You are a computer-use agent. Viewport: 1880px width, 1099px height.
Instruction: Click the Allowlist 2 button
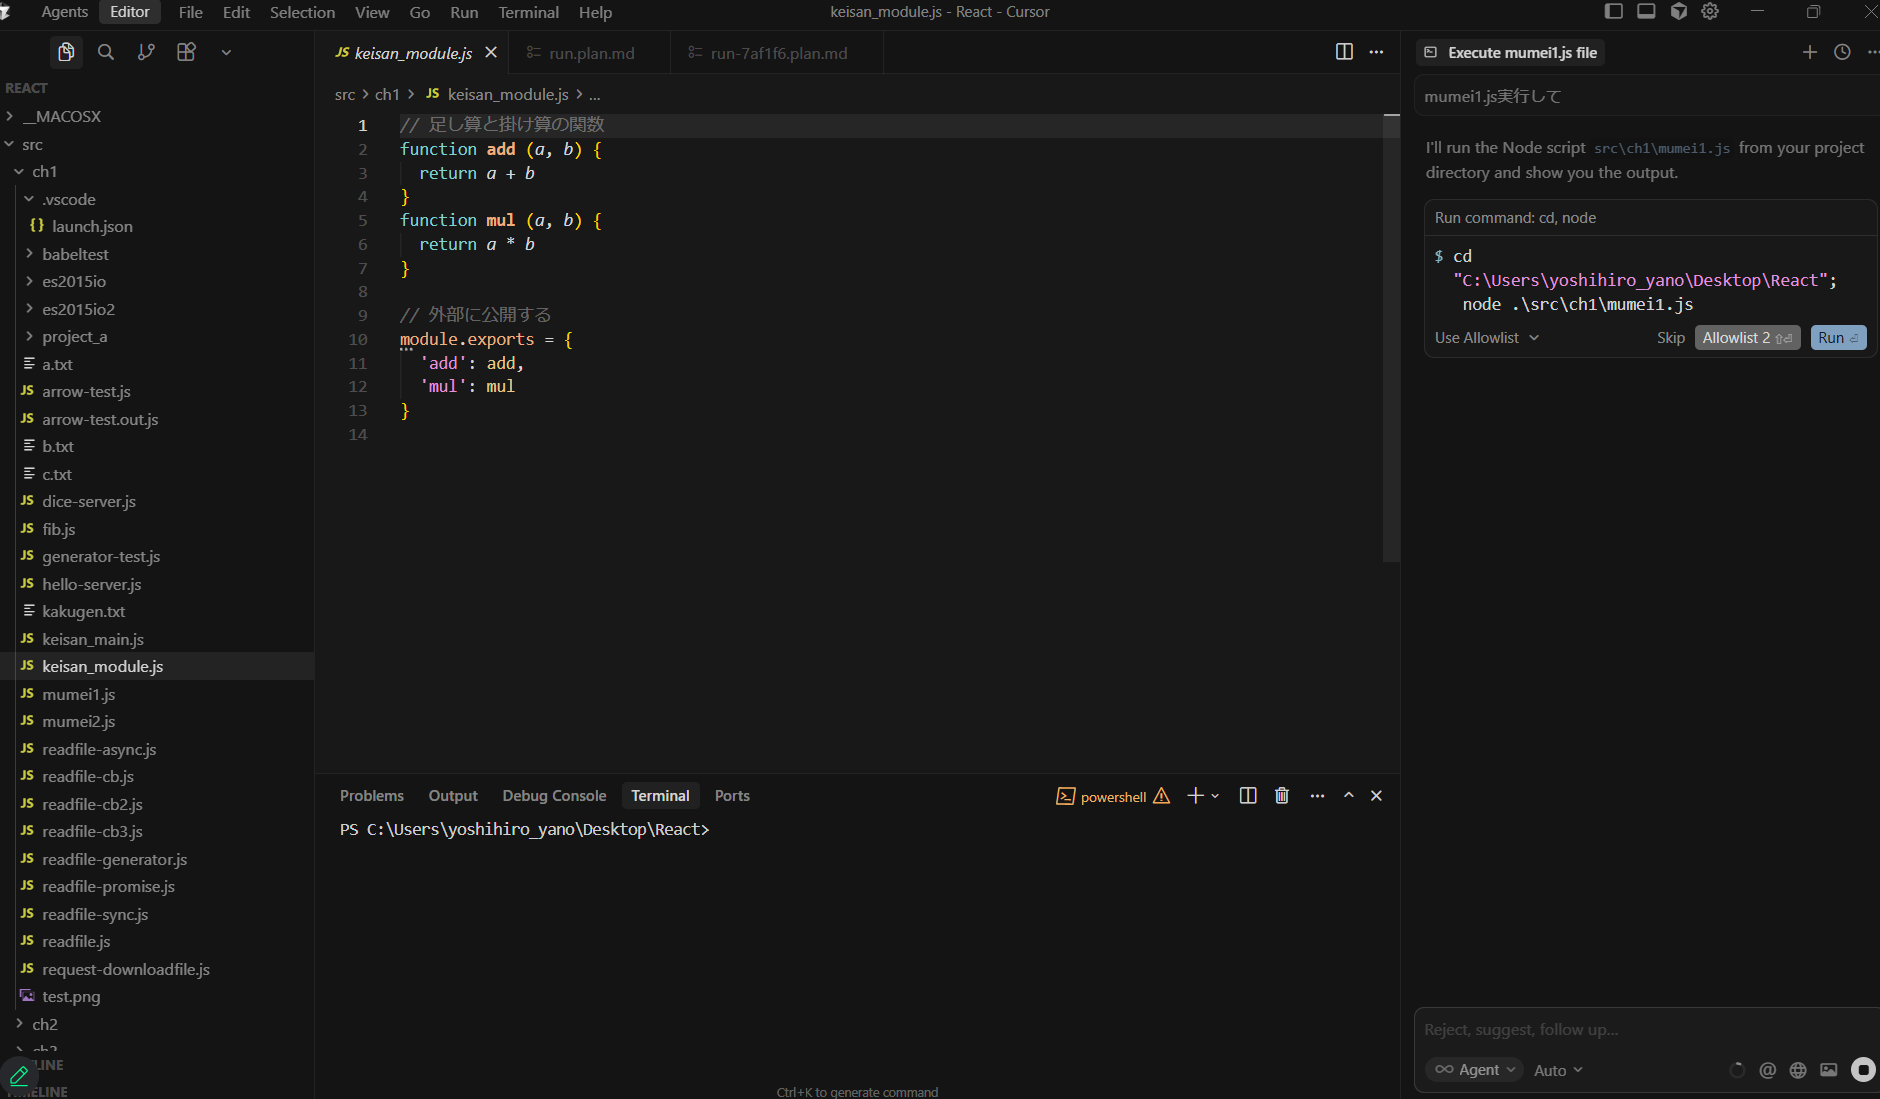(1747, 338)
